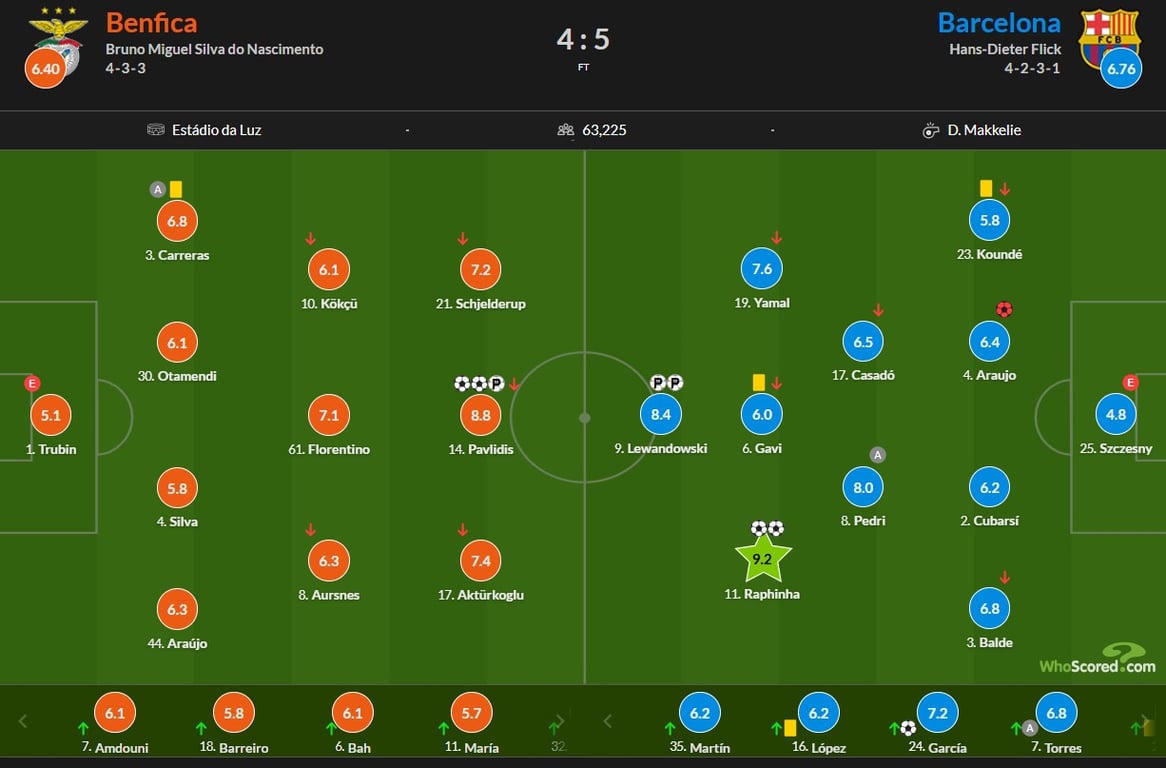
Task: Click the Barcelona club crest
Action: (x=1109, y=37)
